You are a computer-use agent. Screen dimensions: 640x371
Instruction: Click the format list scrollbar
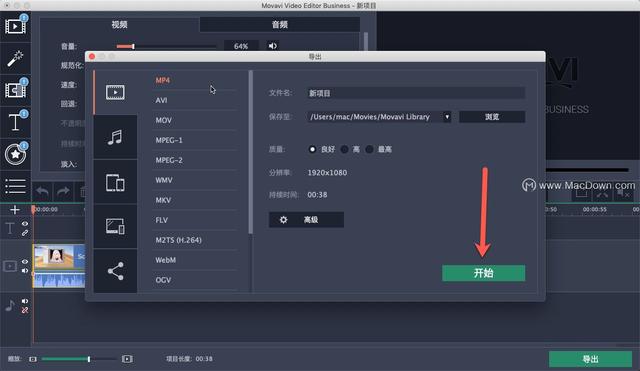[x=251, y=152]
